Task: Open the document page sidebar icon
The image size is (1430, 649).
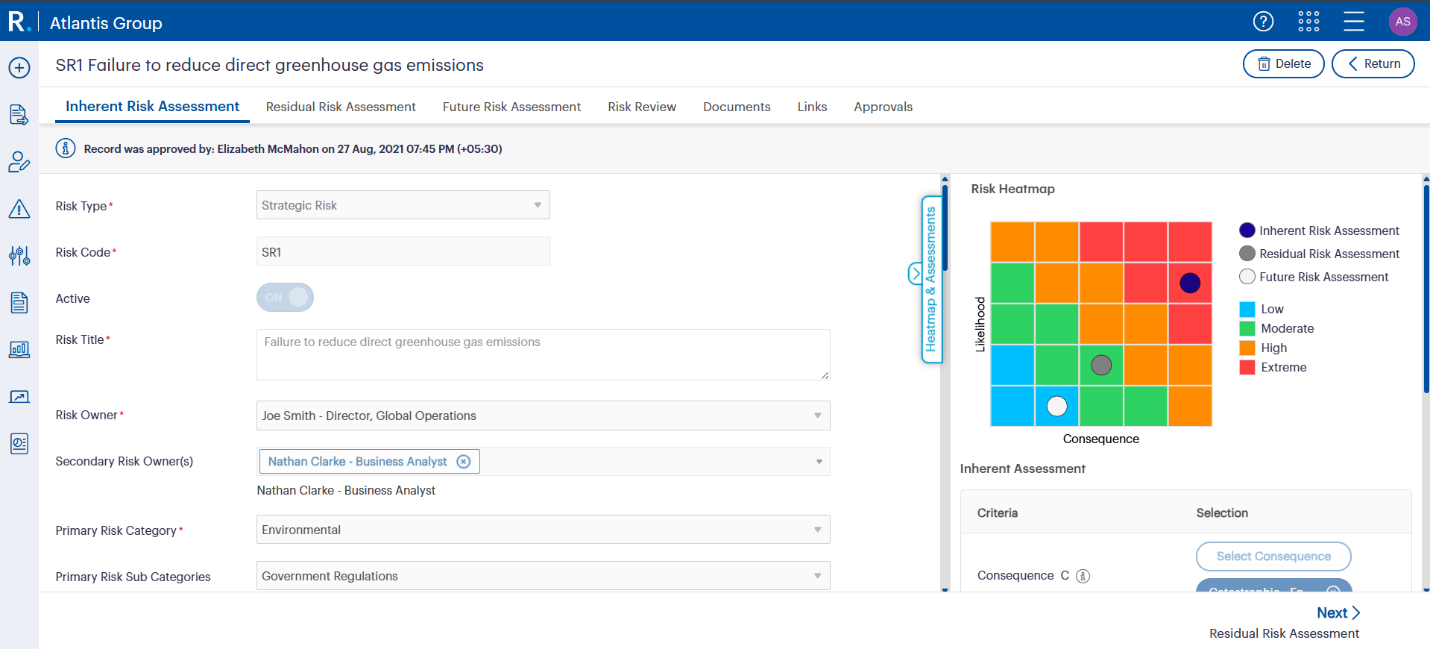Action: [x=19, y=302]
